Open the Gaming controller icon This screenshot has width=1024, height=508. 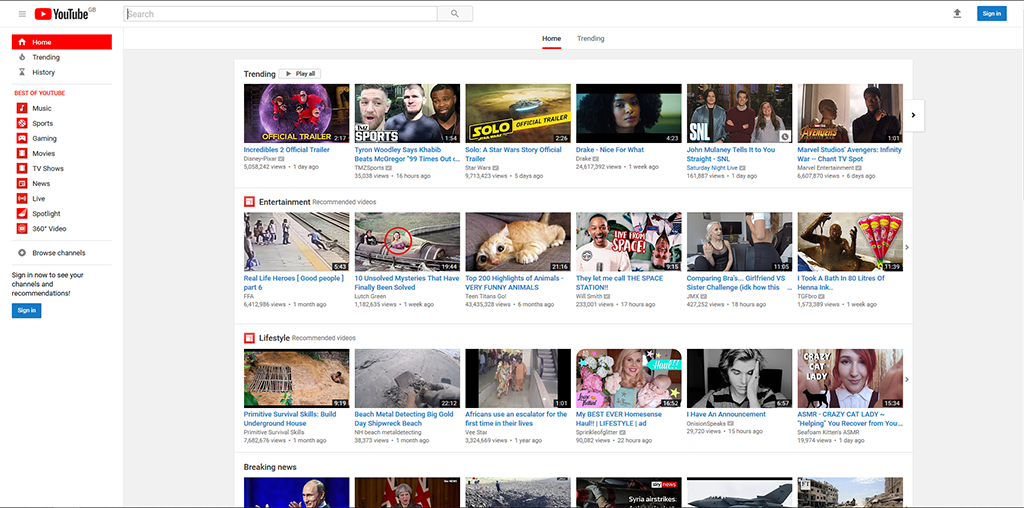[x=22, y=138]
